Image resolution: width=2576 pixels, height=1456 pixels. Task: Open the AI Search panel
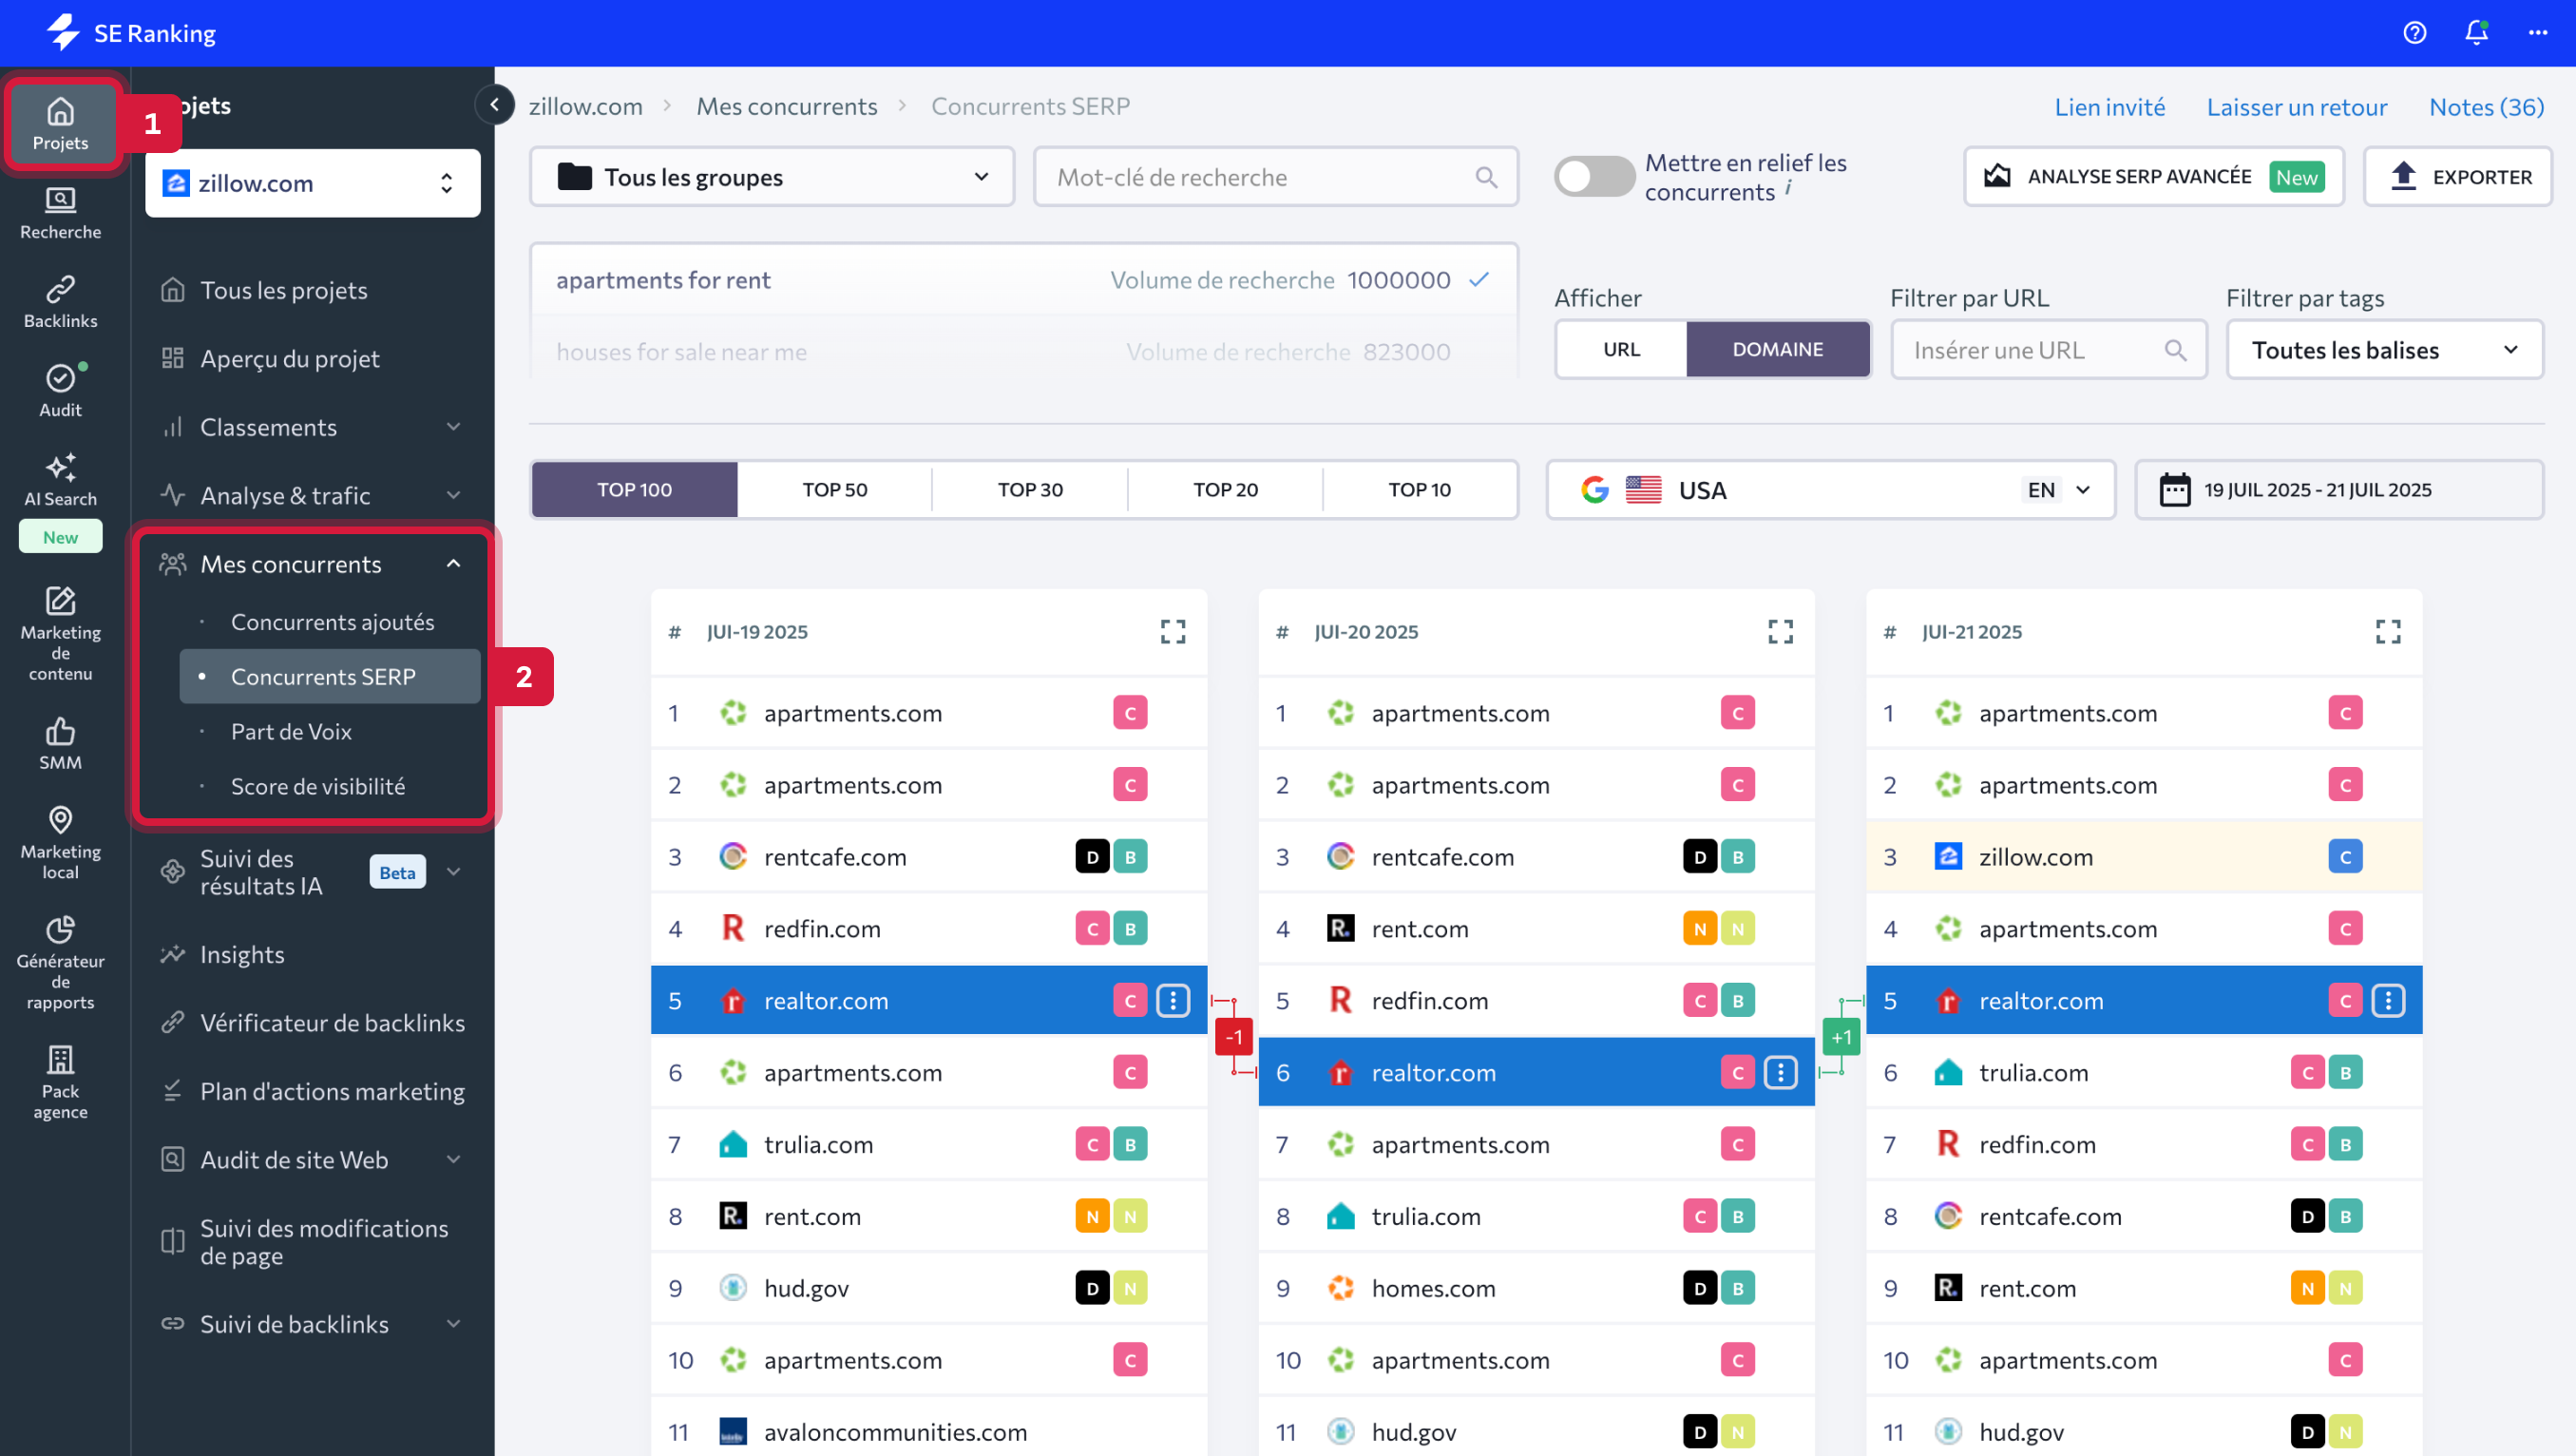(60, 478)
